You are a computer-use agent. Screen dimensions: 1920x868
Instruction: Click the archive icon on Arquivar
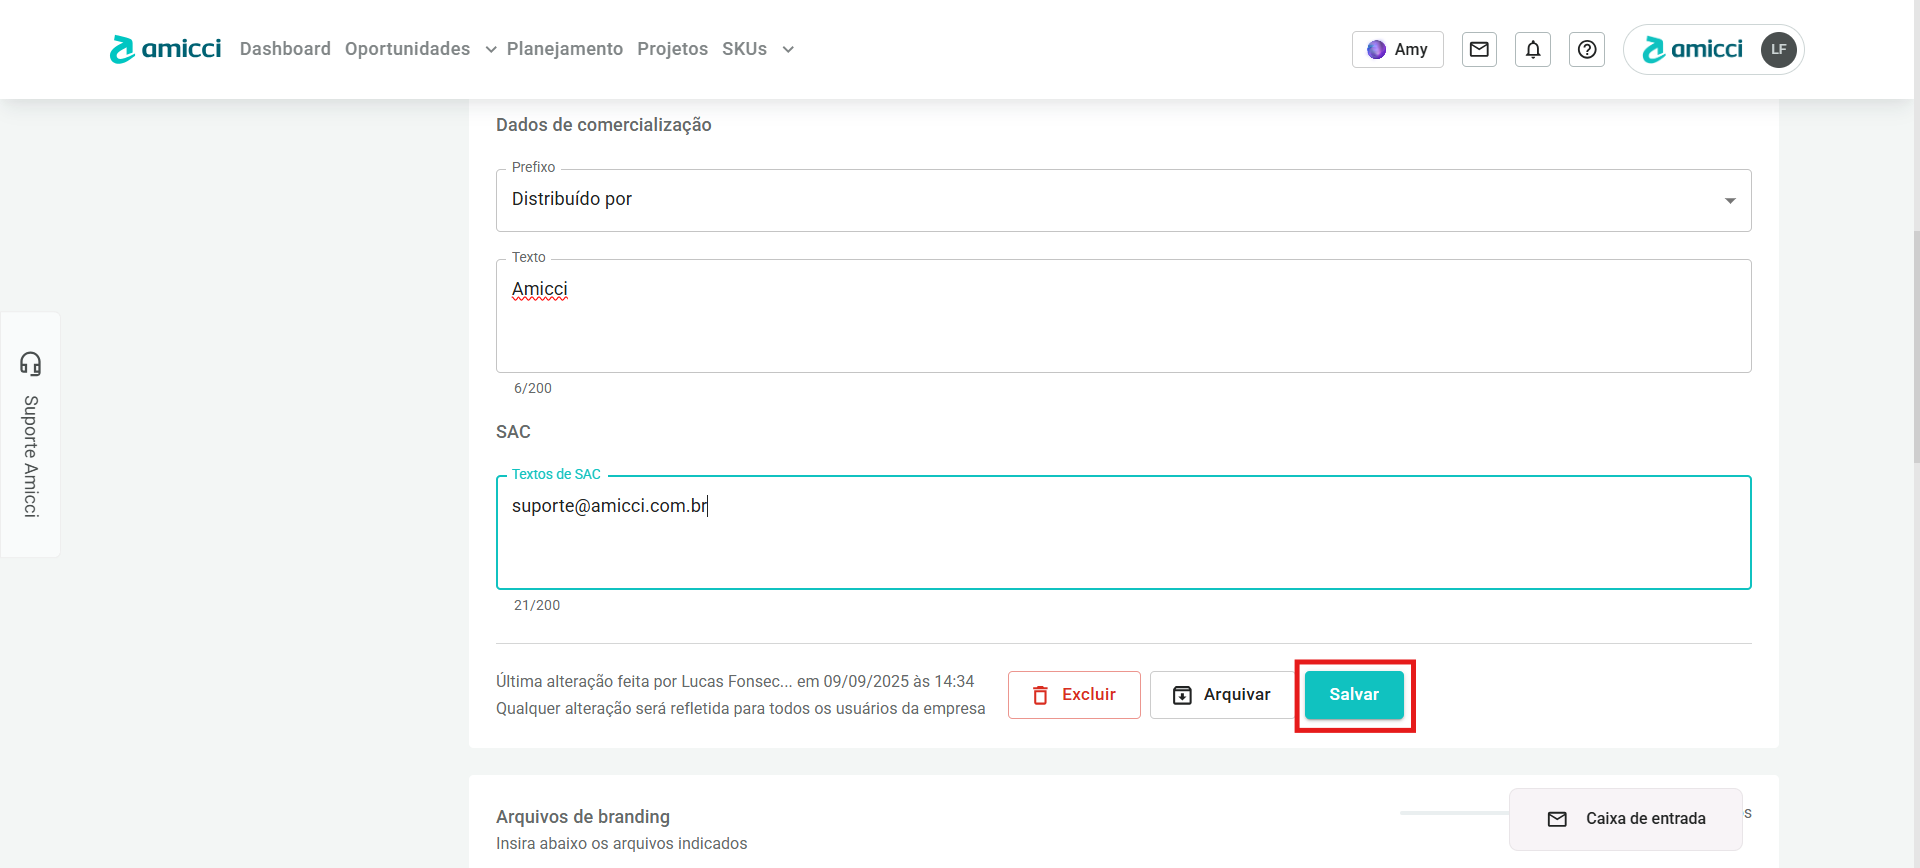[1182, 695]
